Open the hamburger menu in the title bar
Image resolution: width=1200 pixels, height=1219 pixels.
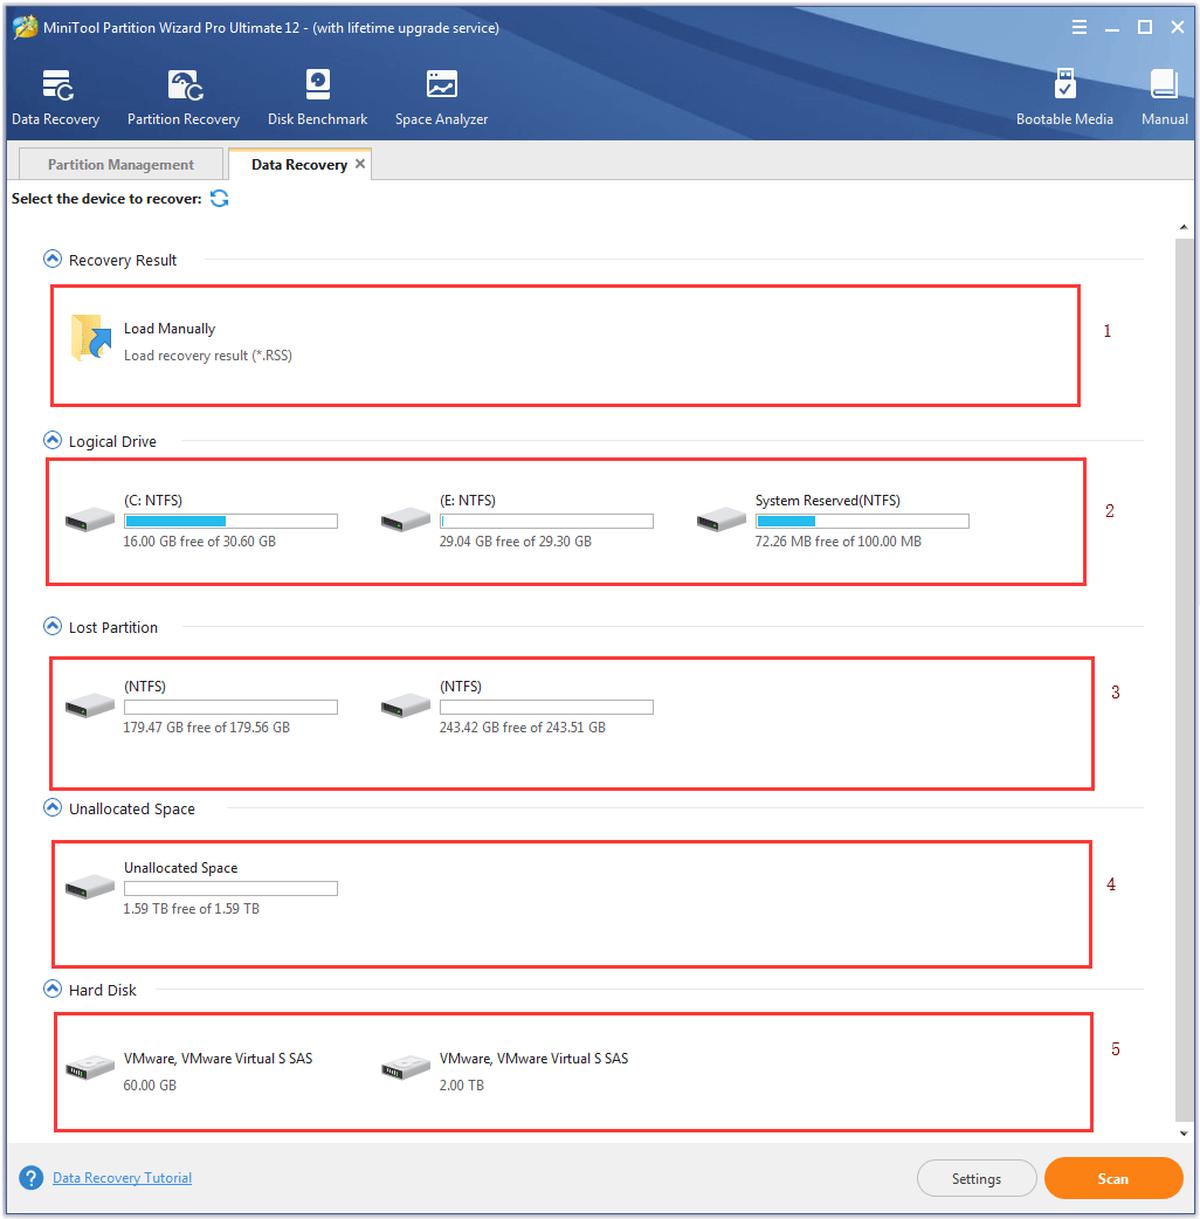1079,27
